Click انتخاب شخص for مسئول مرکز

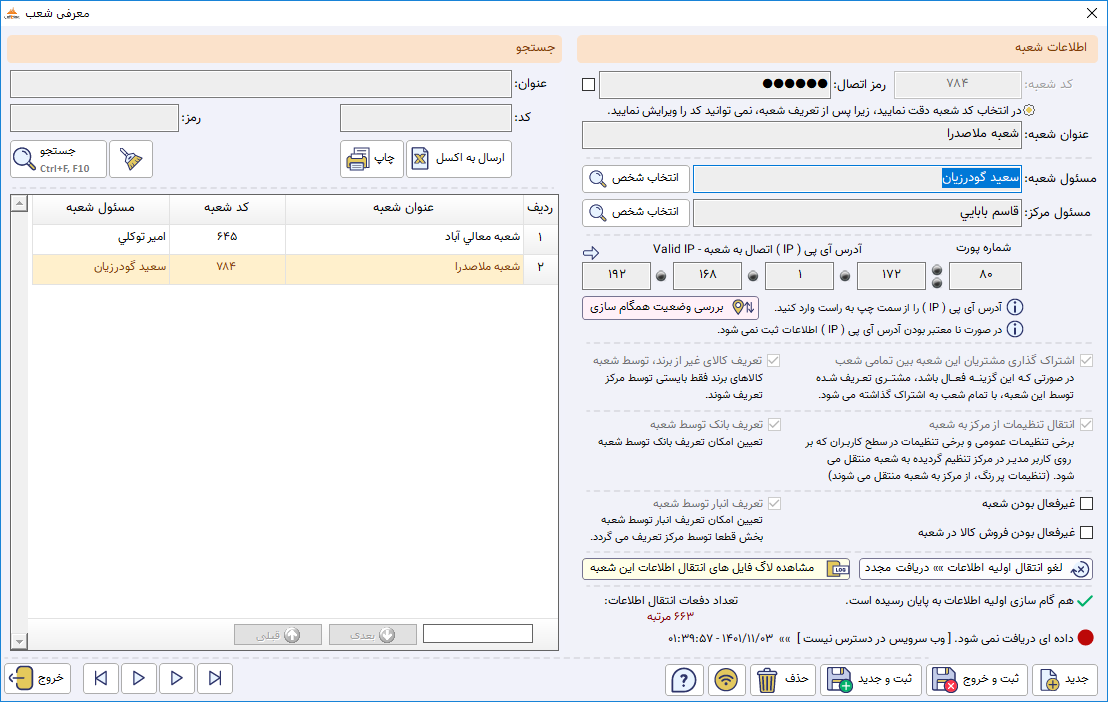(636, 212)
